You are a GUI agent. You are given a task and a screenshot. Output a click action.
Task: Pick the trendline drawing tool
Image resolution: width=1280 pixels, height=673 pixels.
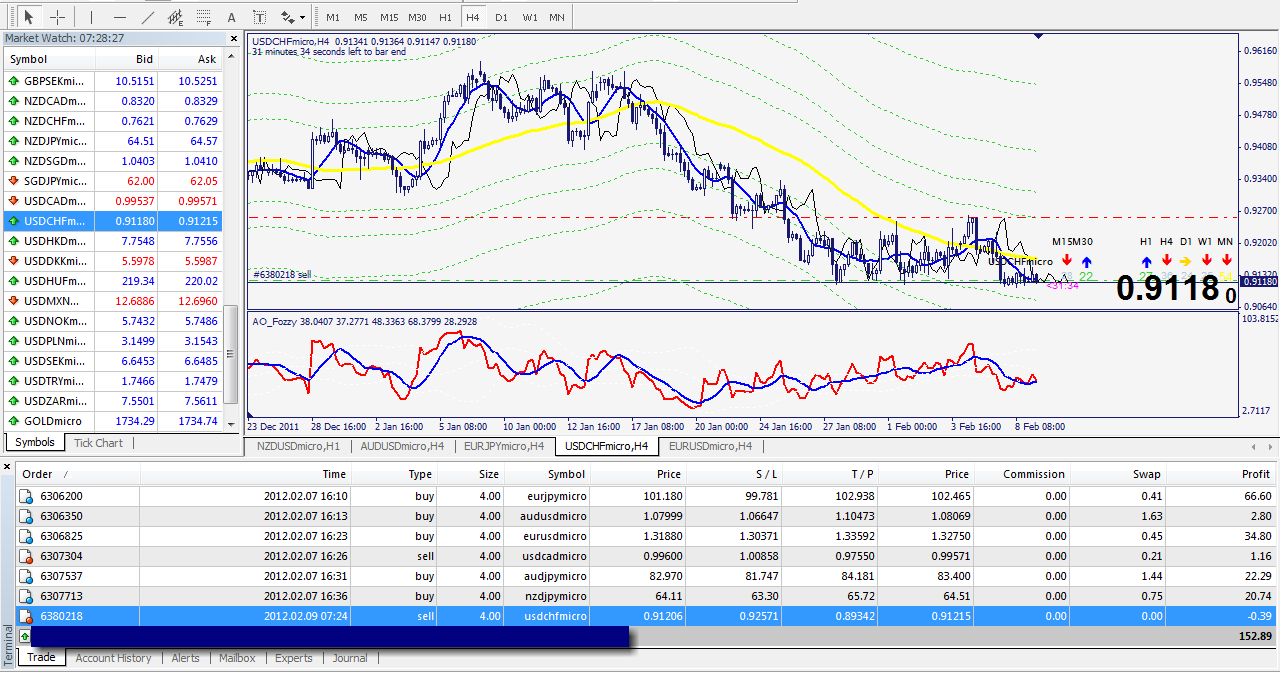(148, 17)
